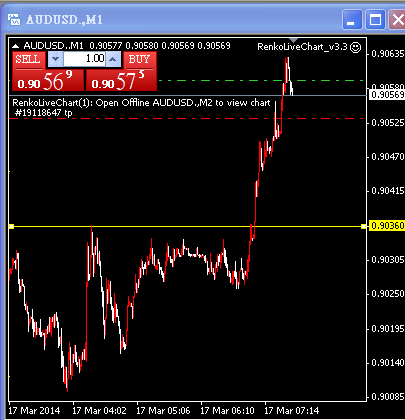This screenshot has width=405, height=420.
Task: Click the buy price 0.90575 panel
Action: pyautogui.click(x=121, y=80)
